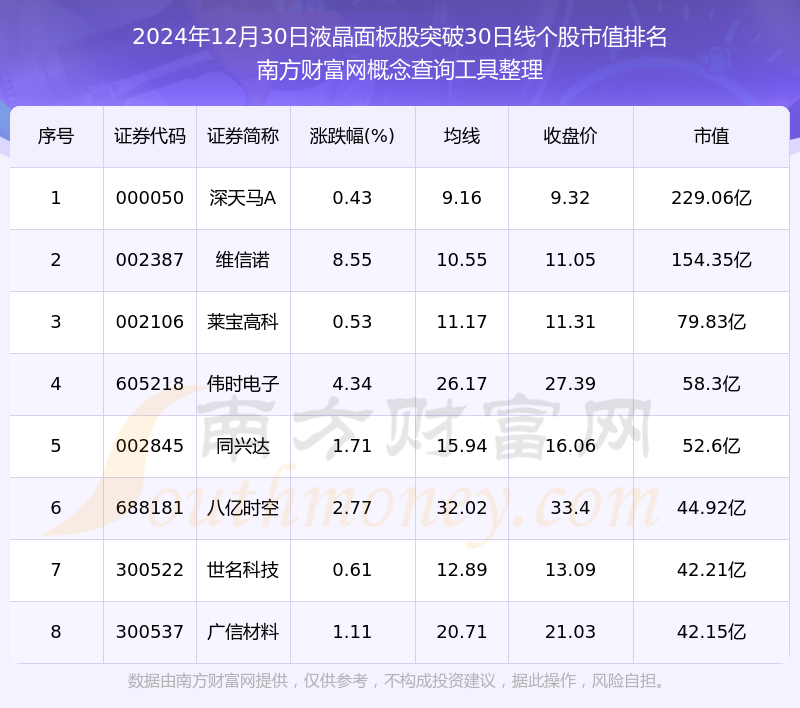The width and height of the screenshot is (800, 708).
Task: Select stock name 广信材料
Action: click(243, 632)
